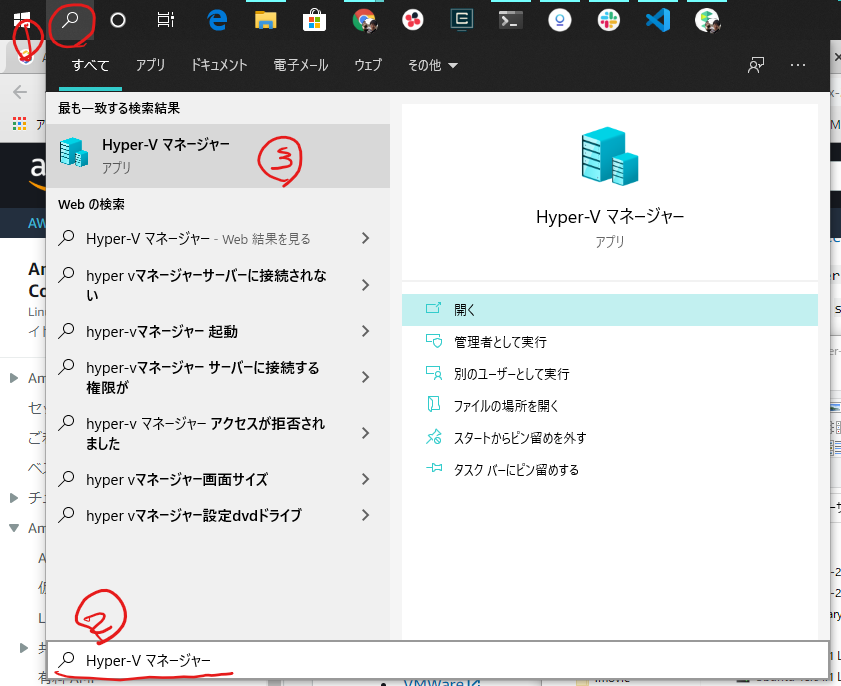Switch to the アプリ search tab
841x686 pixels.
coord(150,65)
